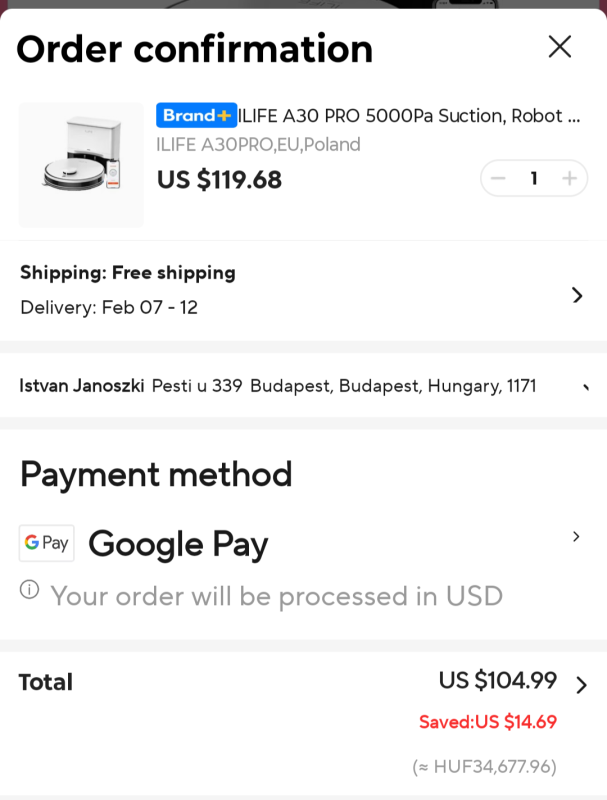
Task: Open payment method options chevron
Action: 576,537
